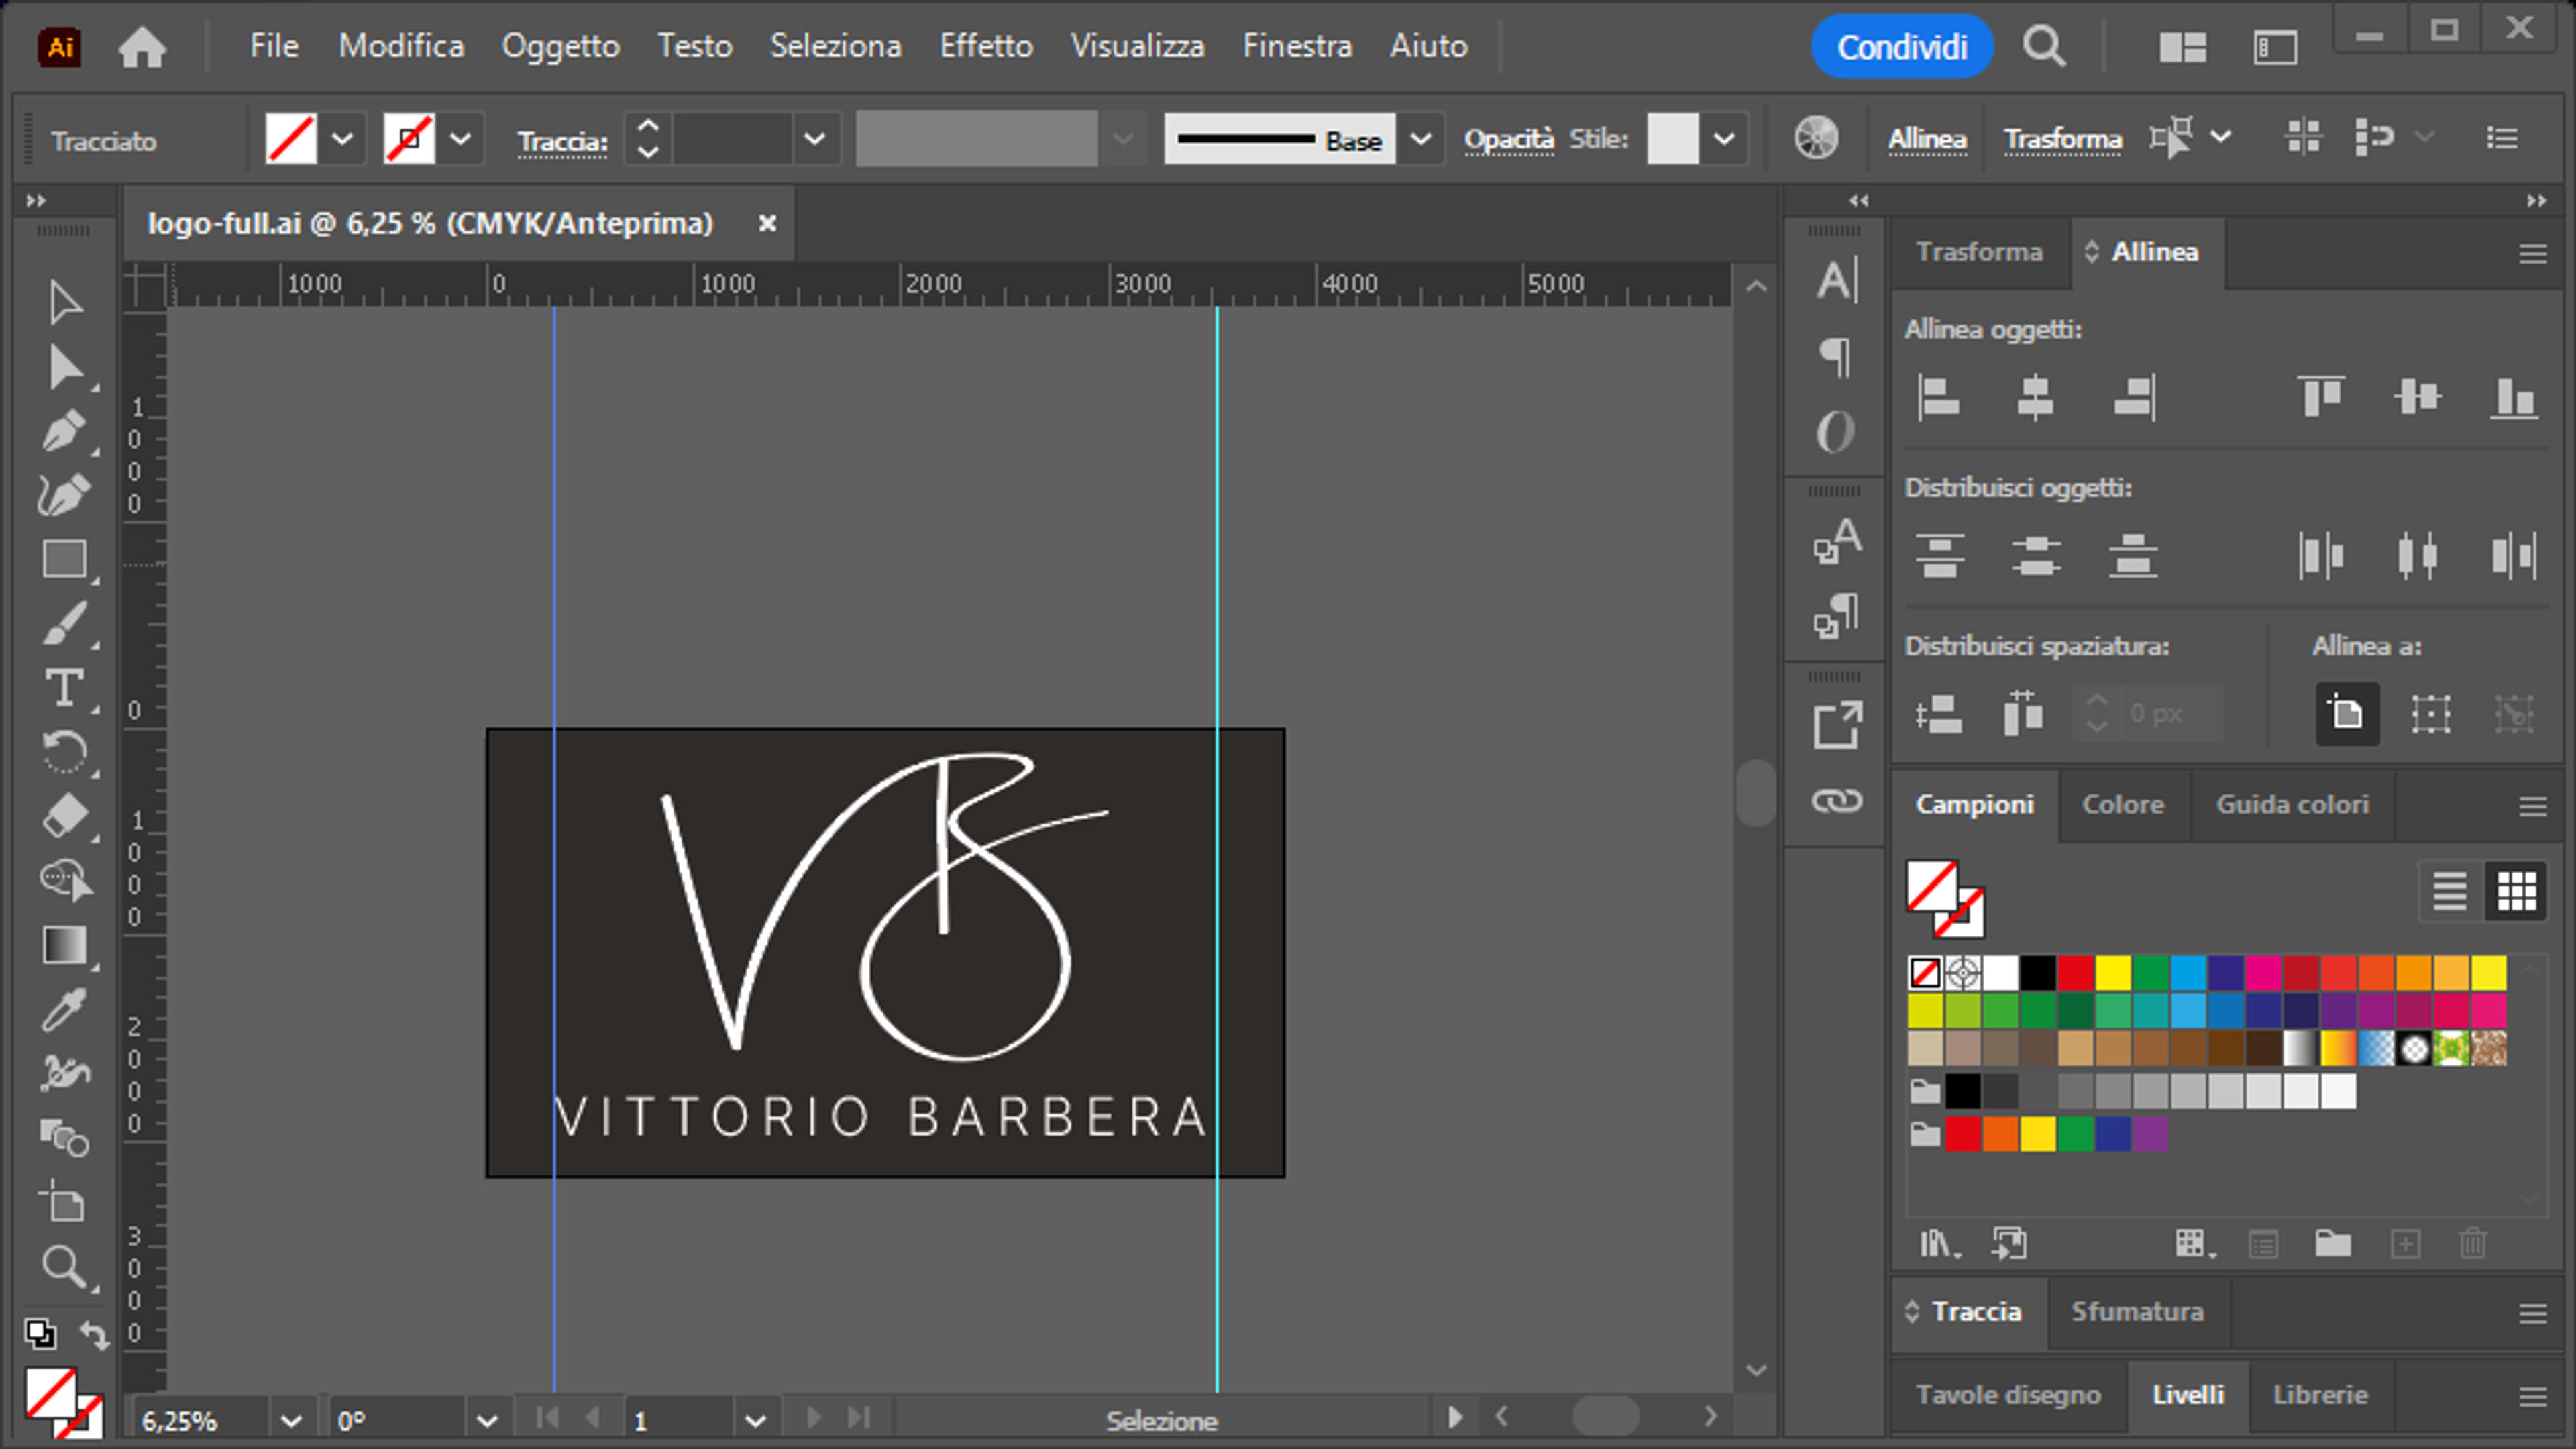Select the Direct Selection tool
The image size is (2576, 1449).
64,368
